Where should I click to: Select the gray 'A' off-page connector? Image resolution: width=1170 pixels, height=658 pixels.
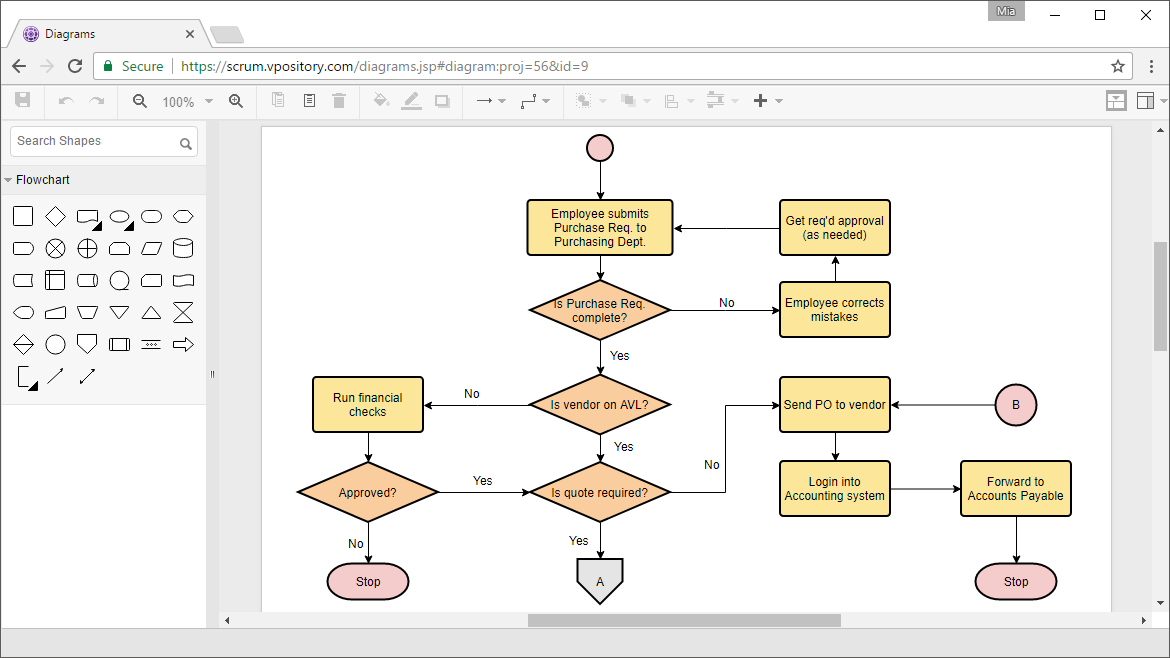tap(600, 580)
